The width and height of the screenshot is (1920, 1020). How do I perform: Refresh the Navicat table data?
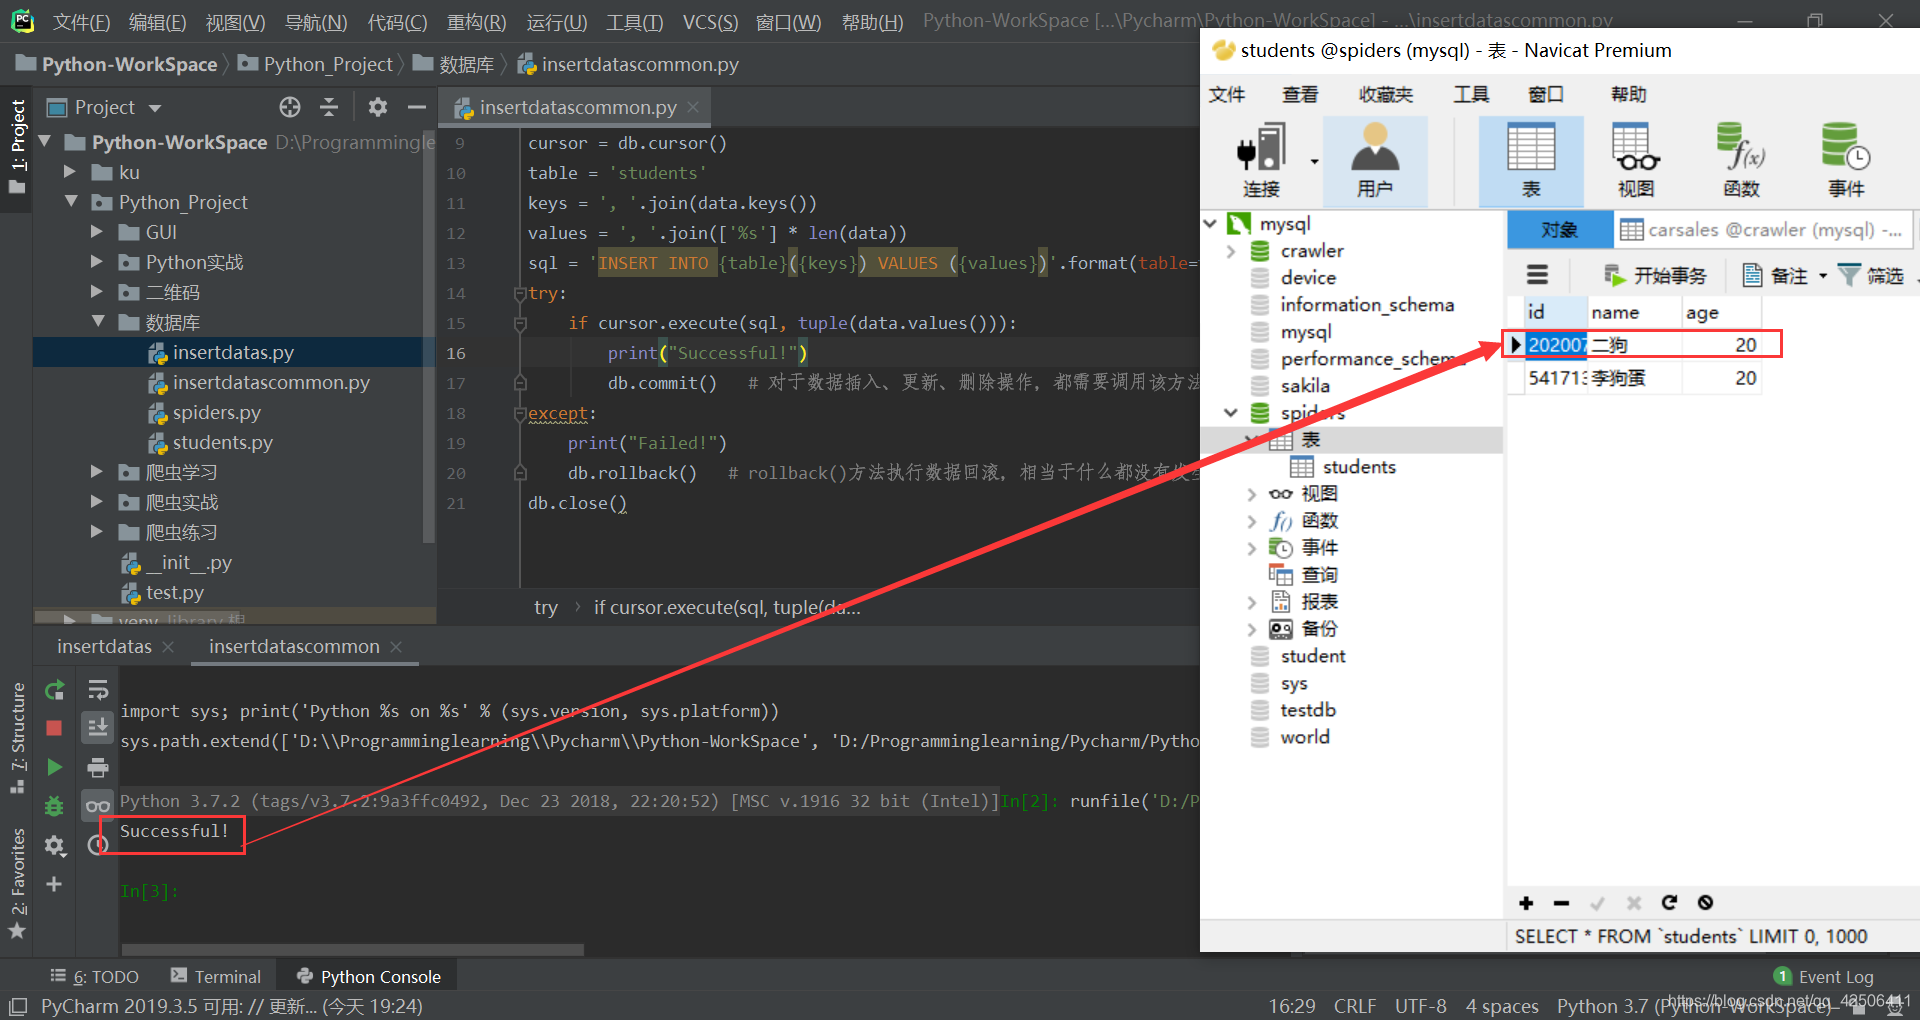1669,903
